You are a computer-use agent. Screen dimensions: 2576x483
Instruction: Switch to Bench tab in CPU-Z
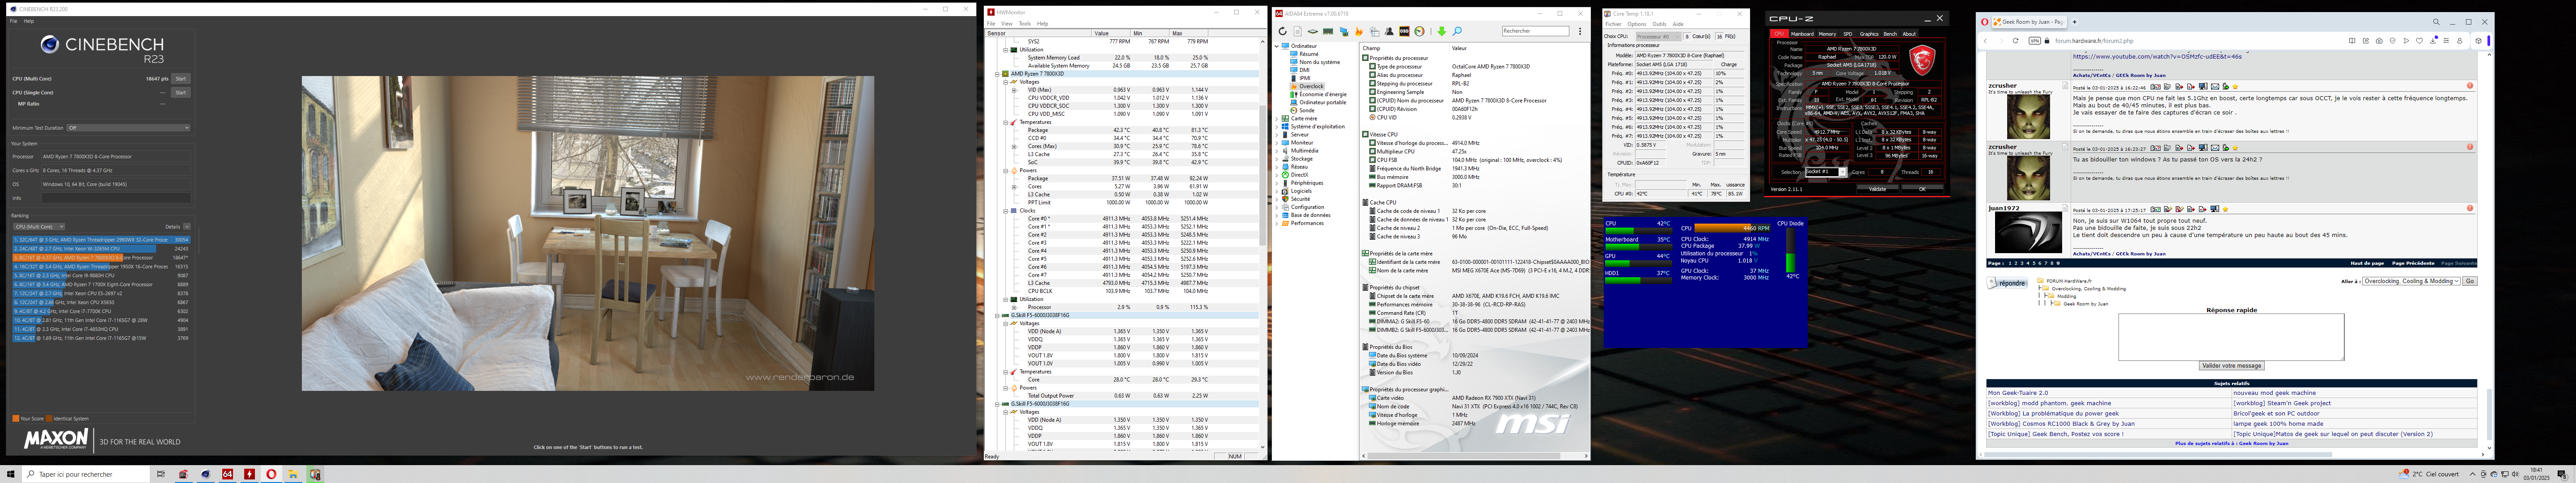1890,34
